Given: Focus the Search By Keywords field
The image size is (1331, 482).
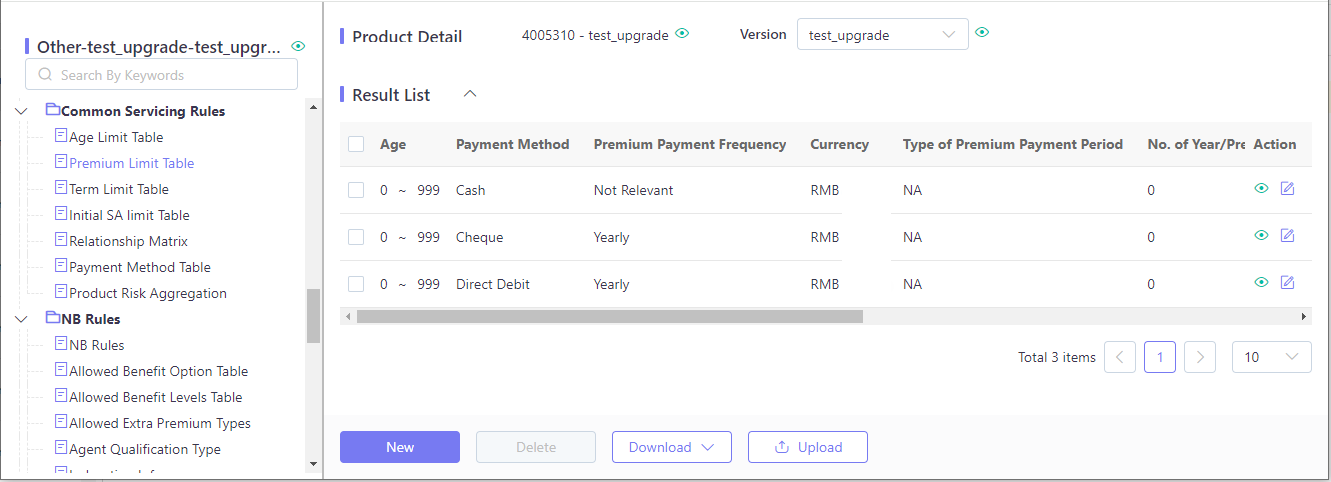Looking at the screenshot, I should pyautogui.click(x=161, y=75).
